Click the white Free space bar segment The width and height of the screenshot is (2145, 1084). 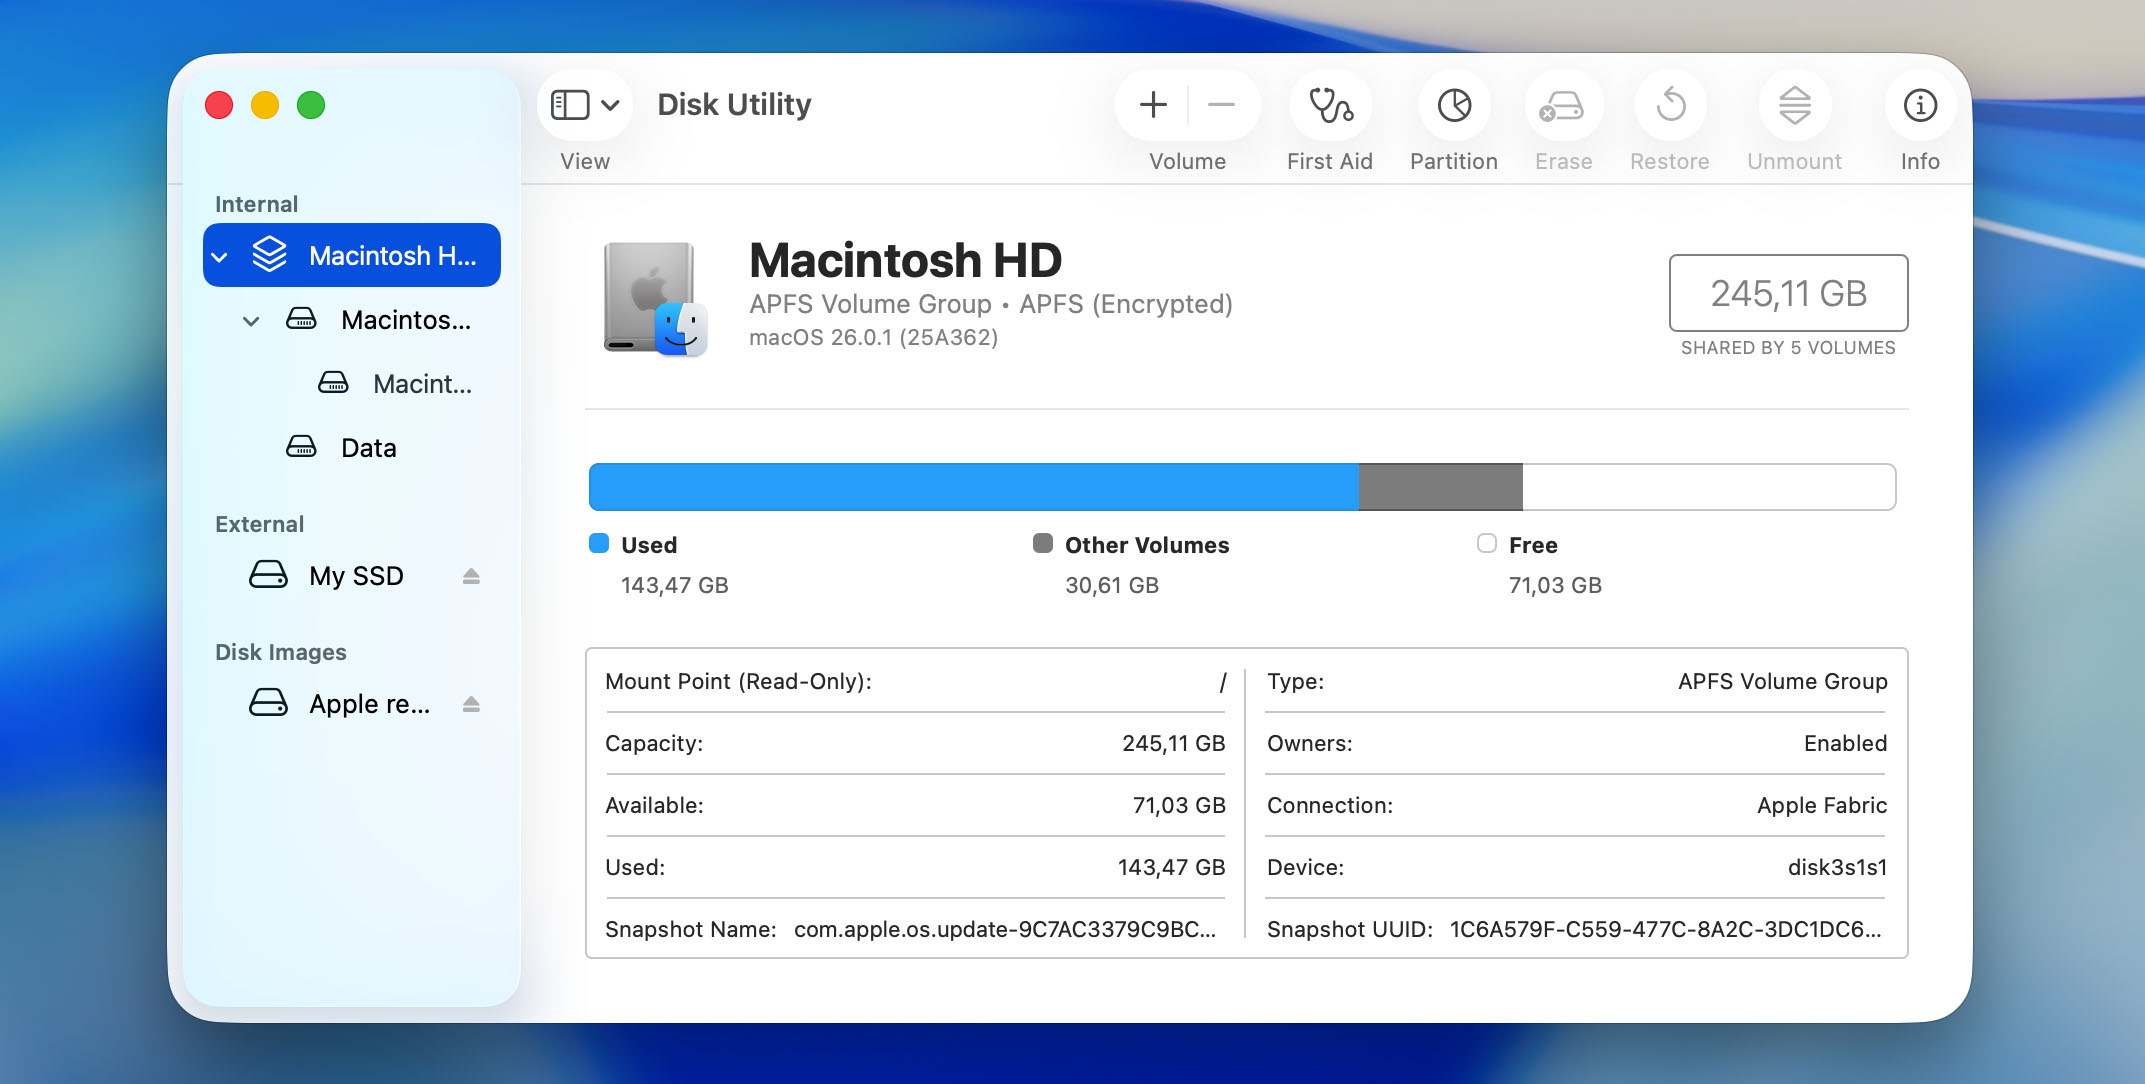tap(1709, 487)
